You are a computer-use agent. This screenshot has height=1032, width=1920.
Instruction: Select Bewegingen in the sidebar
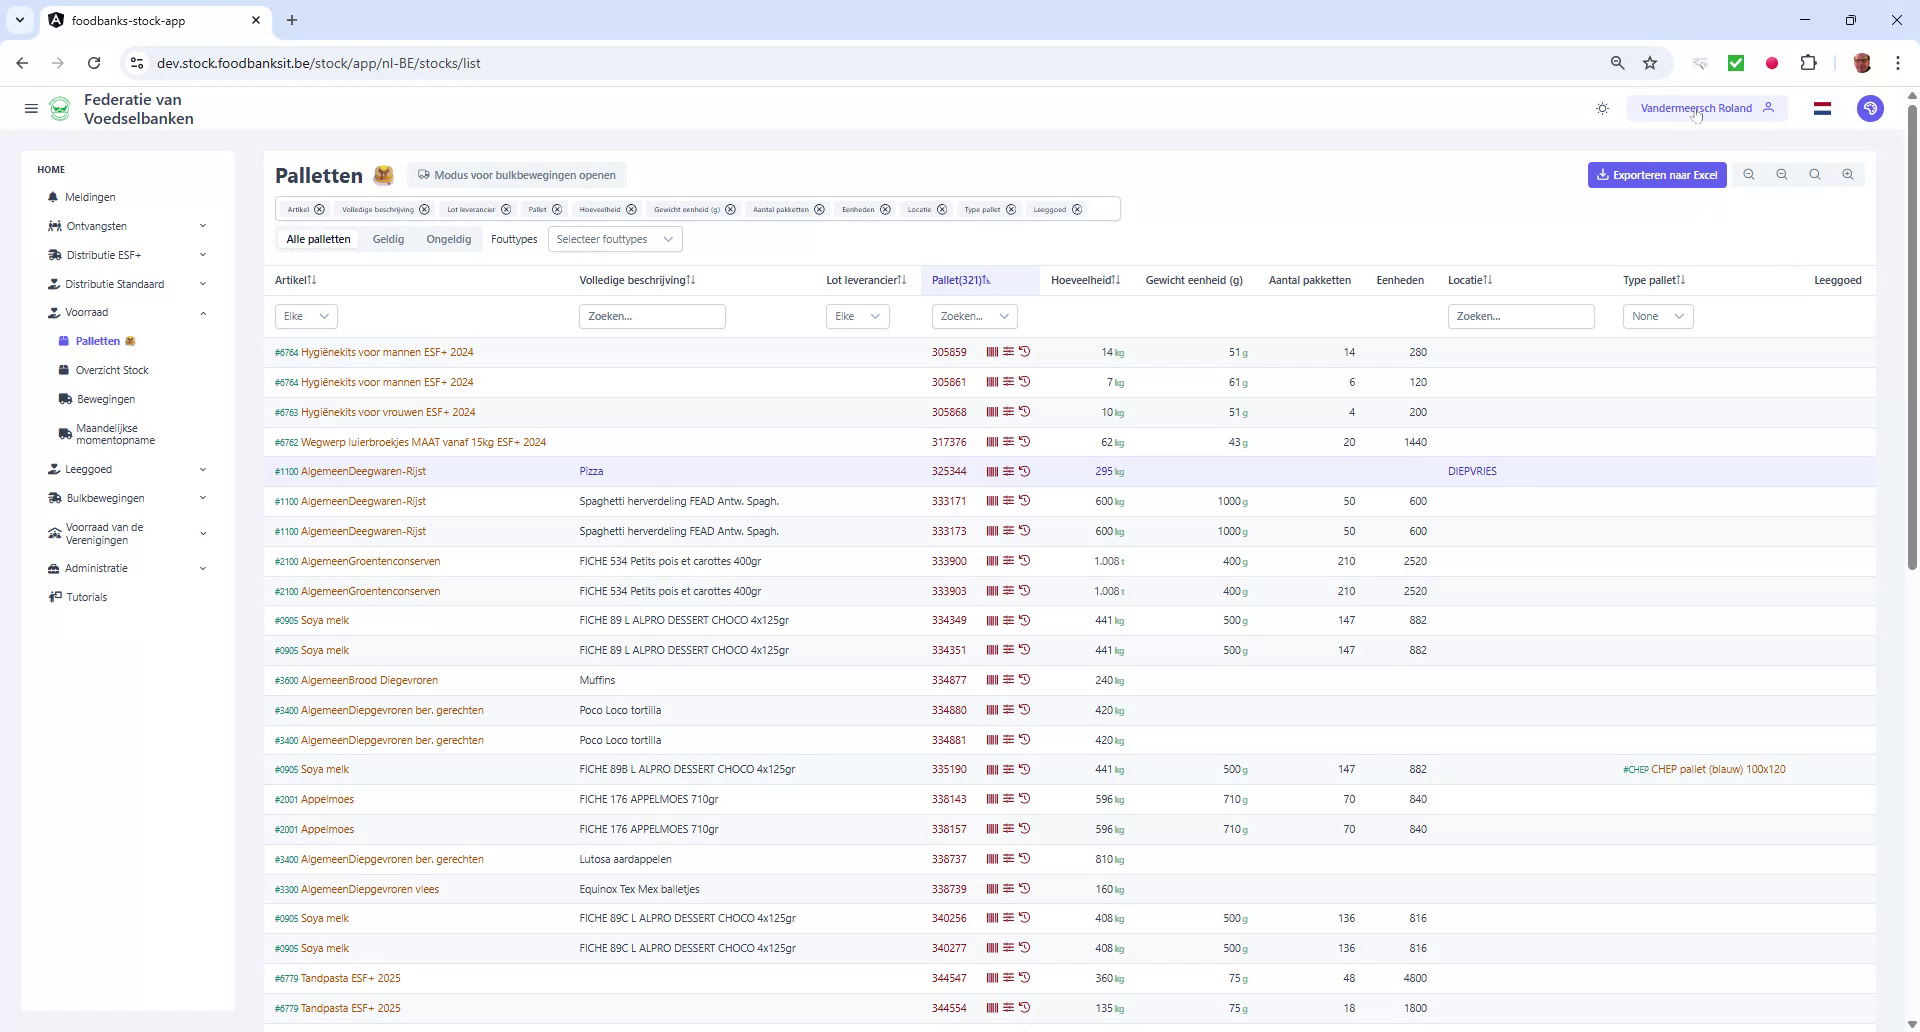pyautogui.click(x=104, y=398)
